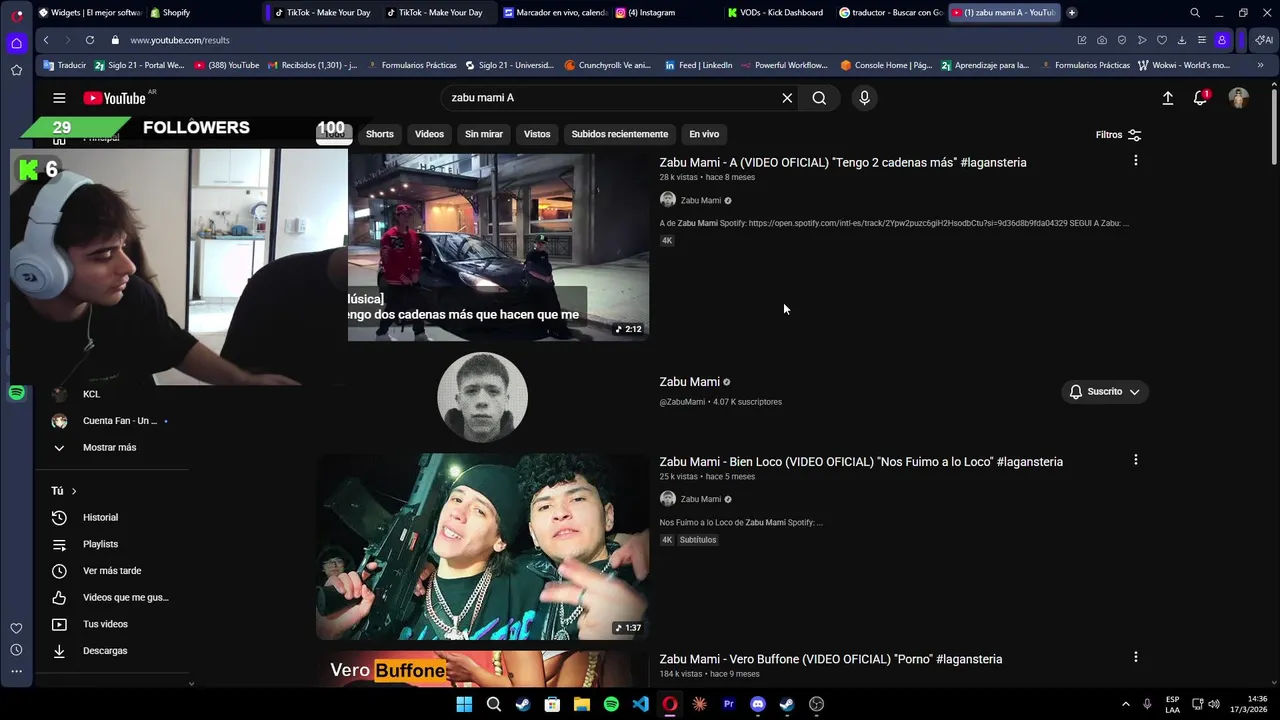Play the 2:12 video thumbnail

pos(498,247)
